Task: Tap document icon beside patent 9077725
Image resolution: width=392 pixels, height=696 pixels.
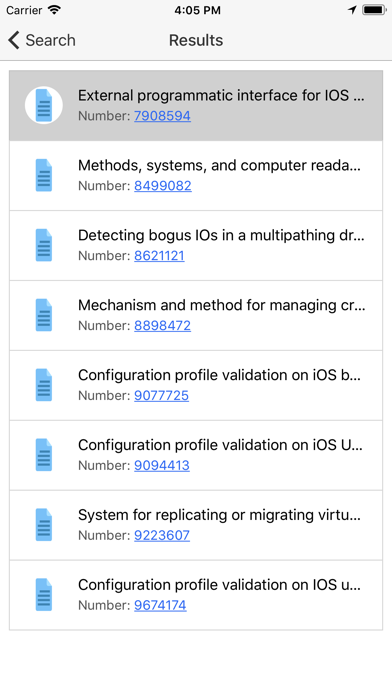Action: [44, 385]
